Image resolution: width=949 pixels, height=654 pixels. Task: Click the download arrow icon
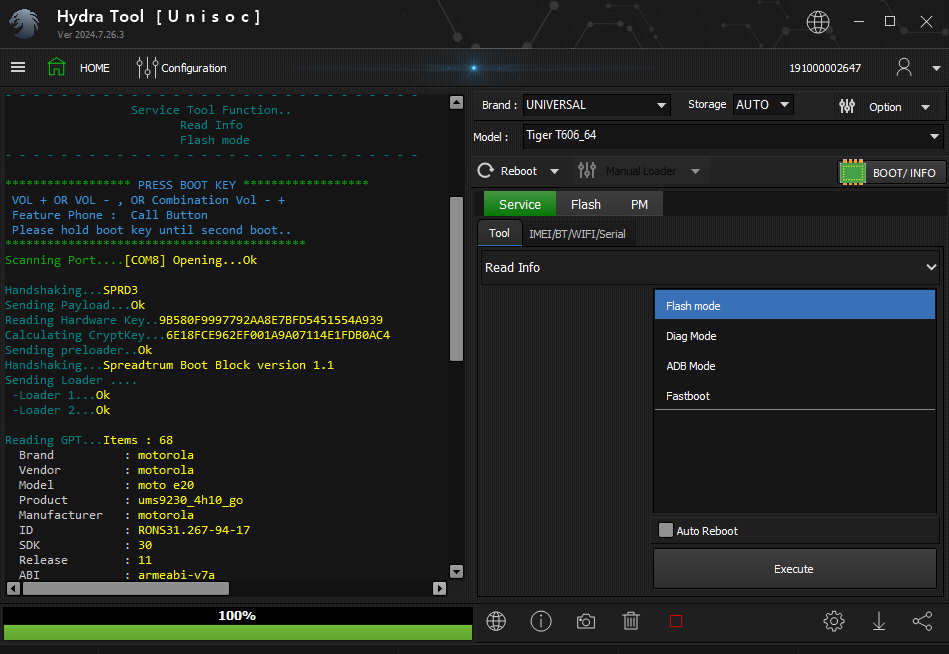pyautogui.click(x=879, y=621)
